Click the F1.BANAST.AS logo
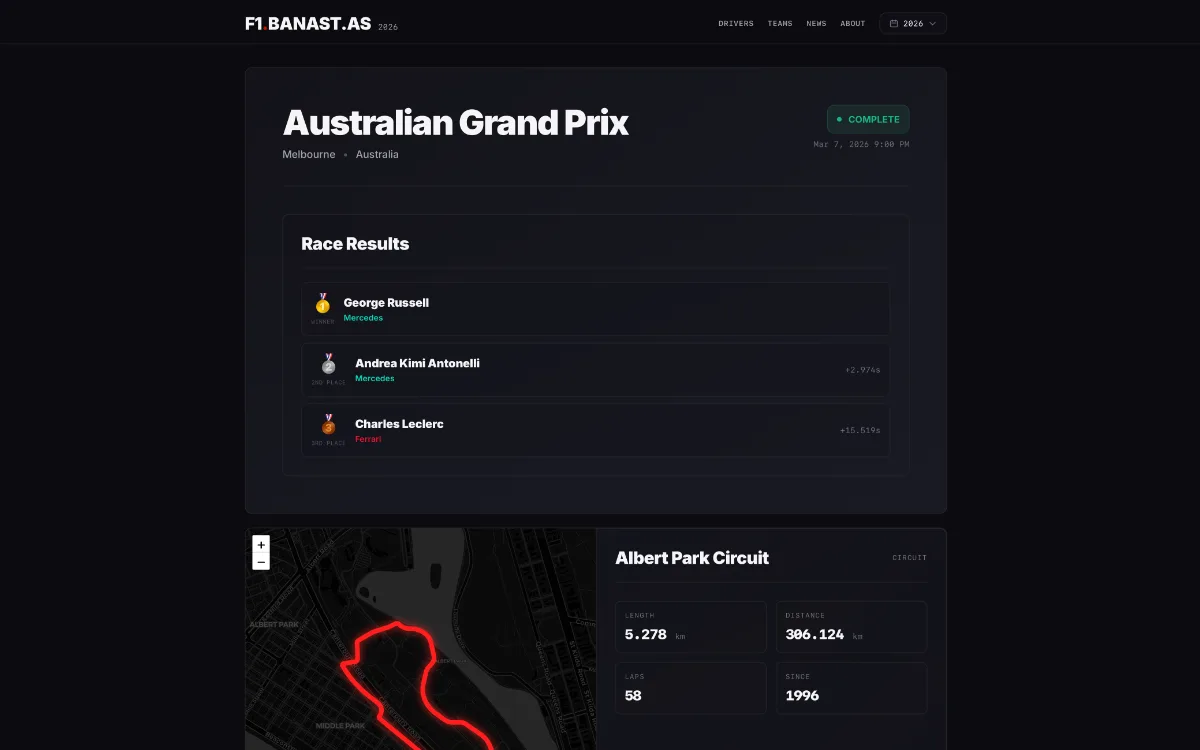Viewport: 1200px width, 750px height. point(308,22)
